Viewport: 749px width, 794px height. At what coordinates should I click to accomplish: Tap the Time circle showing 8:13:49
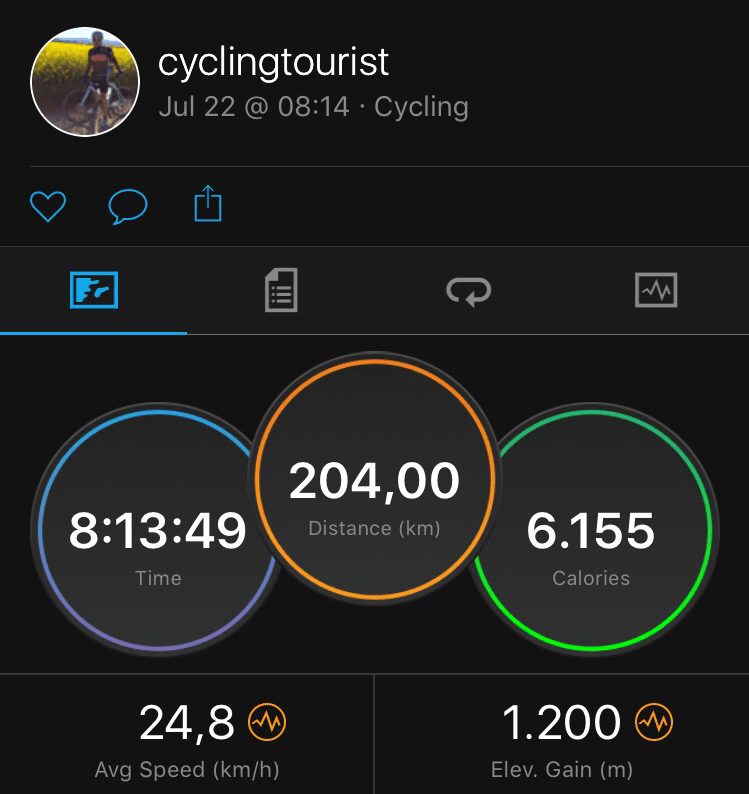click(x=157, y=530)
